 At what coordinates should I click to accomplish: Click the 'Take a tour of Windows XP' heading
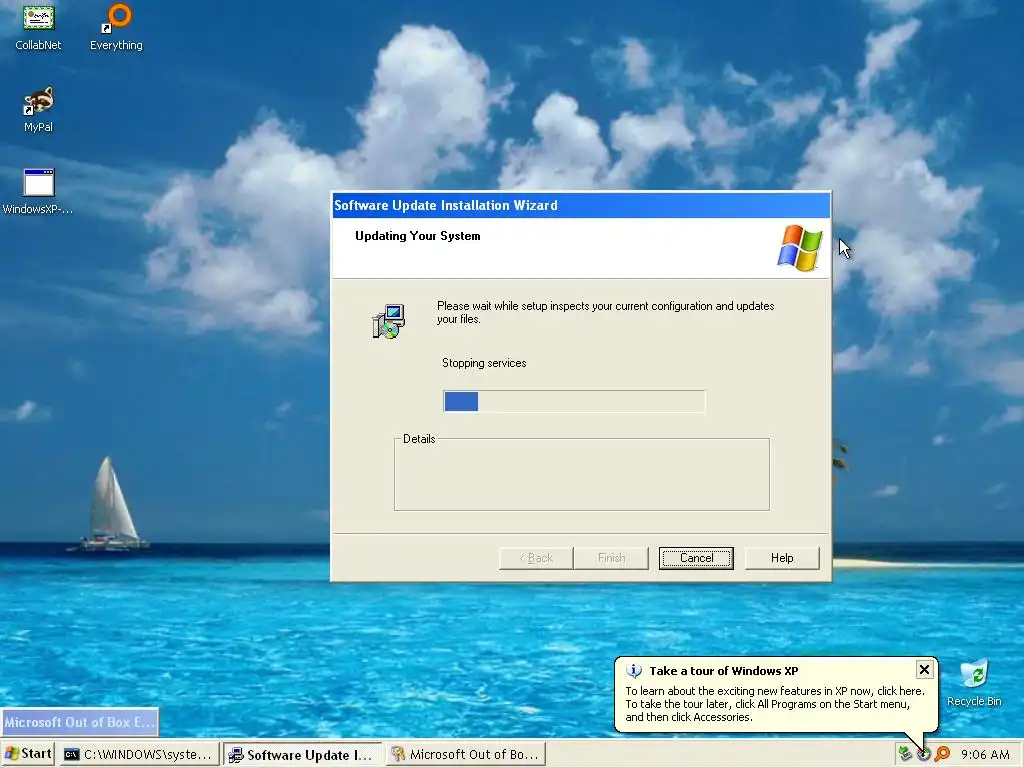click(724, 671)
